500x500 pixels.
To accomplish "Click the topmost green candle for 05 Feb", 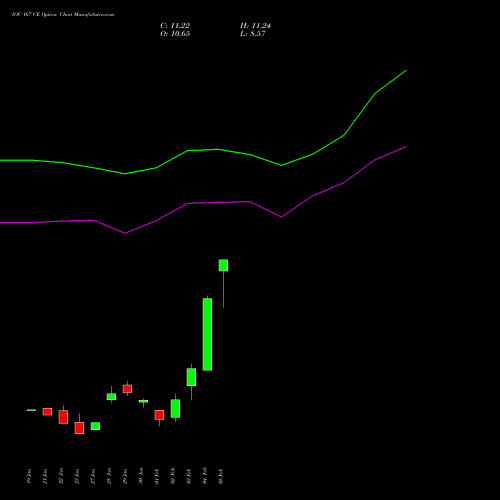I will point(223,265).
